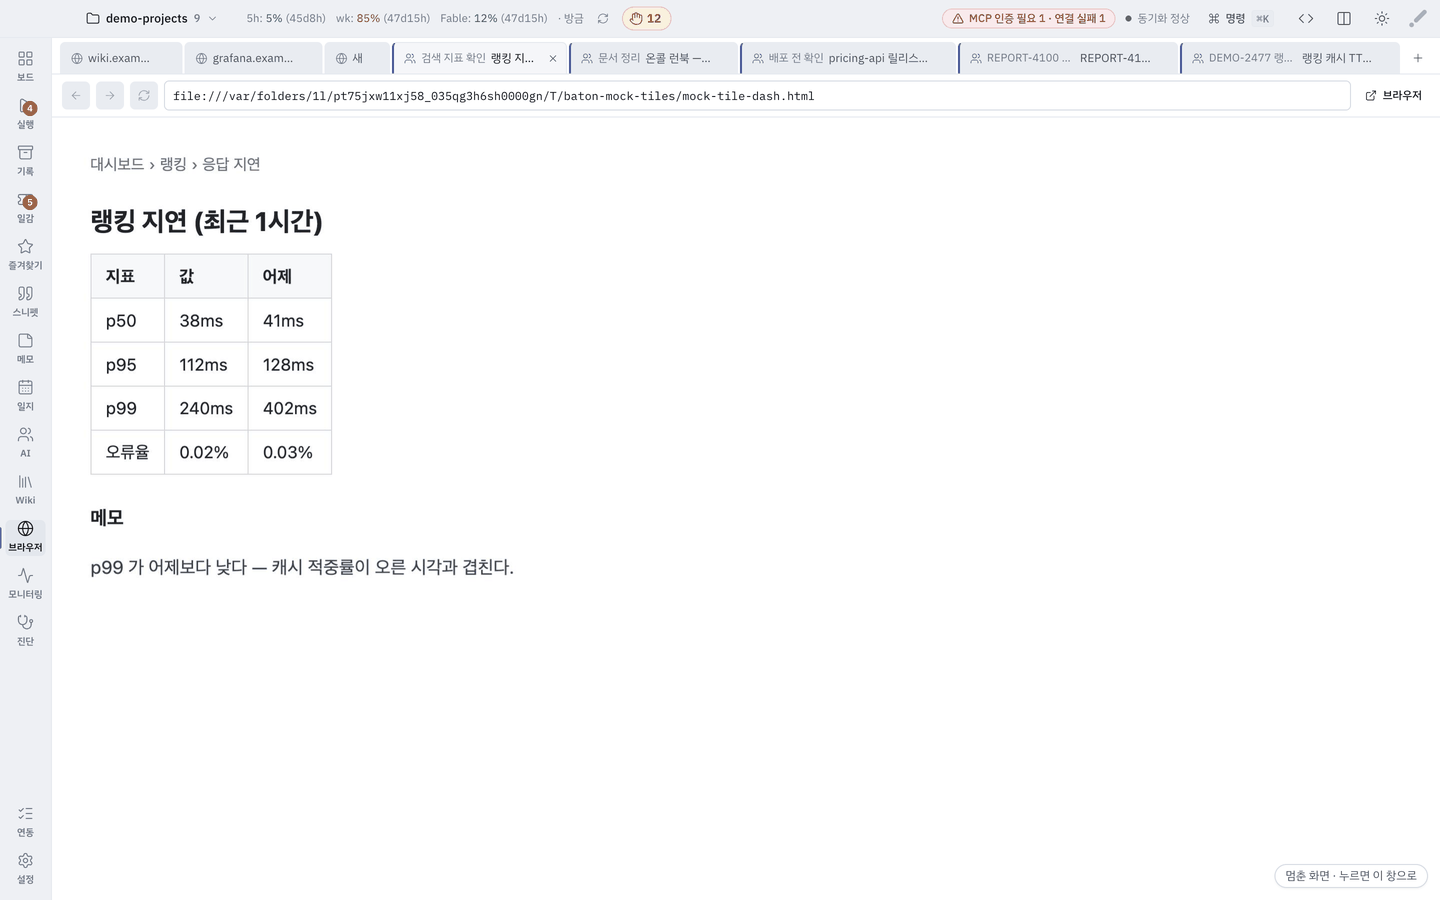The width and height of the screenshot is (1440, 900).
Task: Open page in external 브라우저 link
Action: click(1393, 96)
